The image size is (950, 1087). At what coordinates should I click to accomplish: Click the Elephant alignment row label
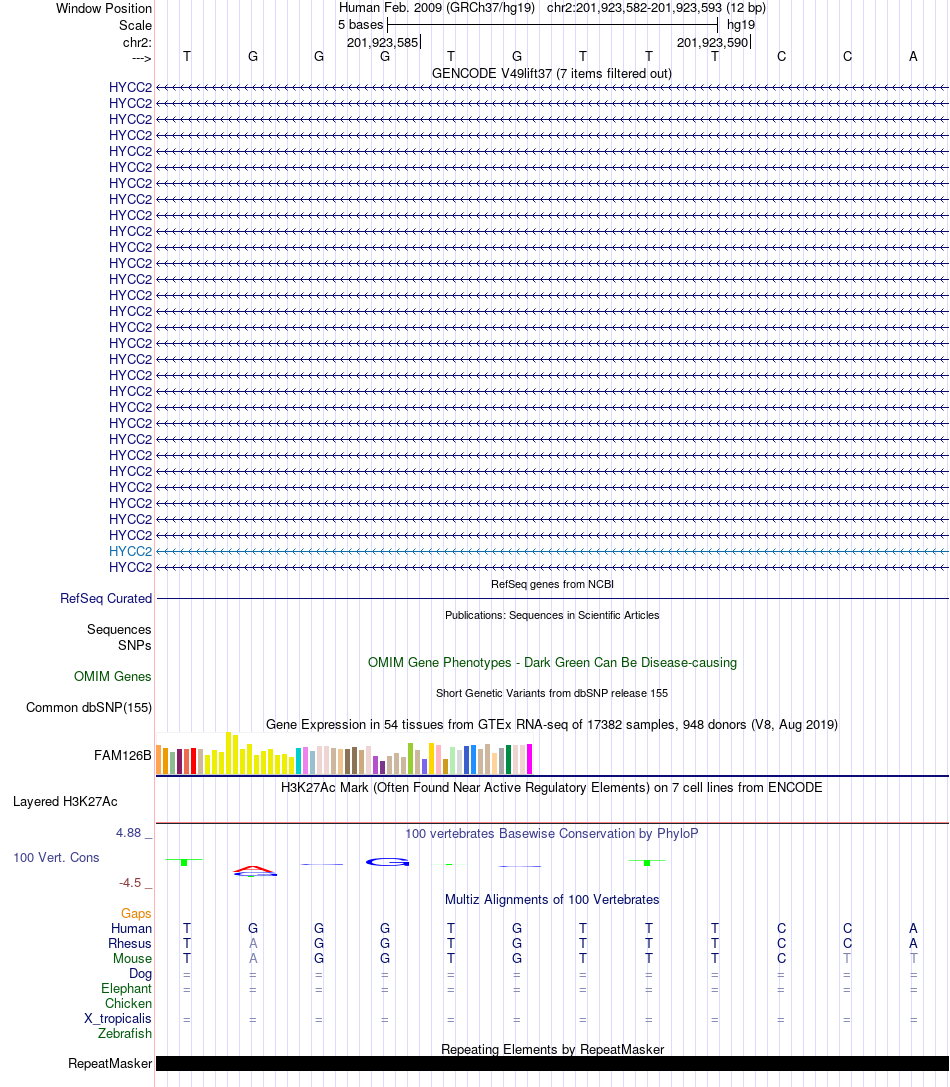point(126,989)
